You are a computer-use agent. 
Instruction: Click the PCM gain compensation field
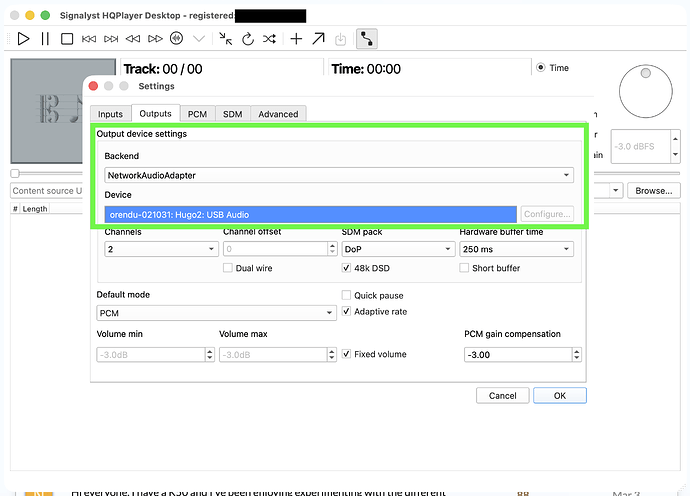518,355
